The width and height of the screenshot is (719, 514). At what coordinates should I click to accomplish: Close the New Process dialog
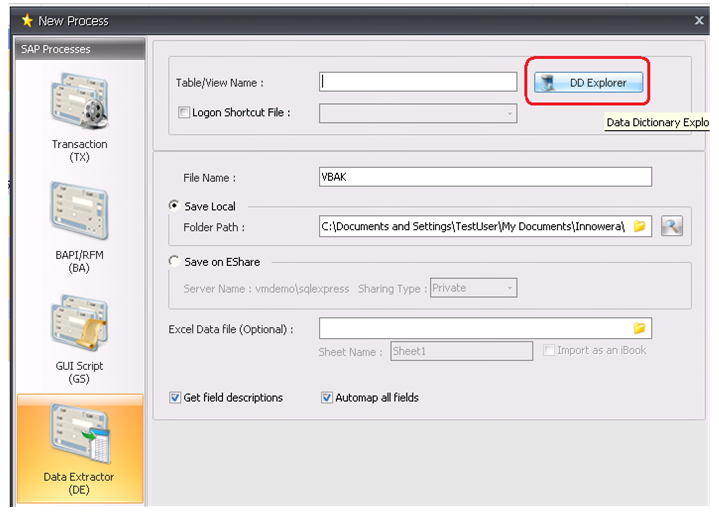[x=699, y=20]
